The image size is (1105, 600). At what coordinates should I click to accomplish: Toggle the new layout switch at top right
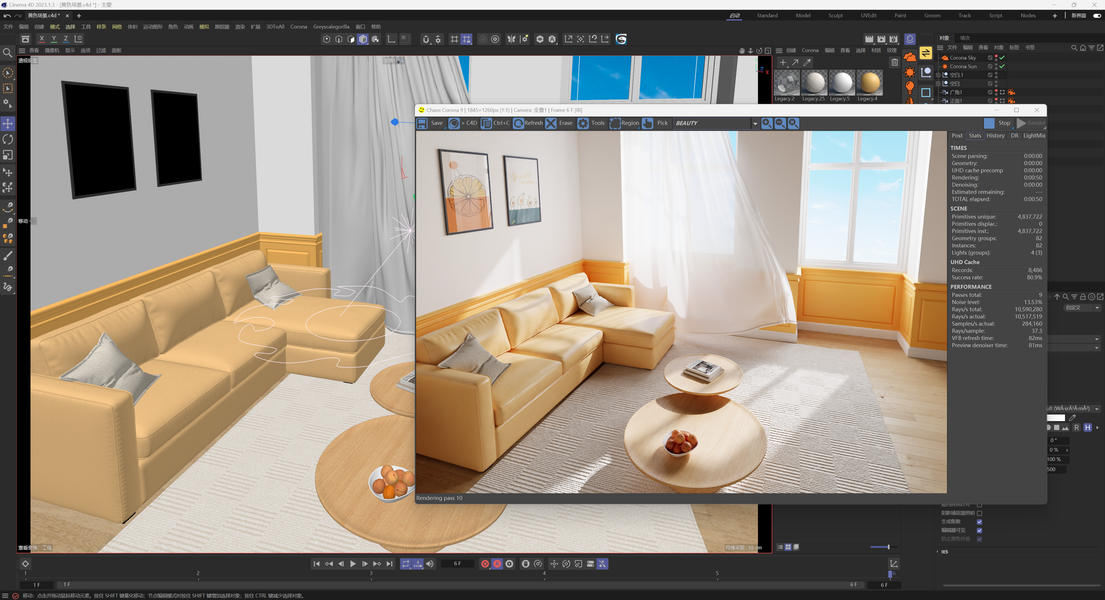(x=1097, y=16)
